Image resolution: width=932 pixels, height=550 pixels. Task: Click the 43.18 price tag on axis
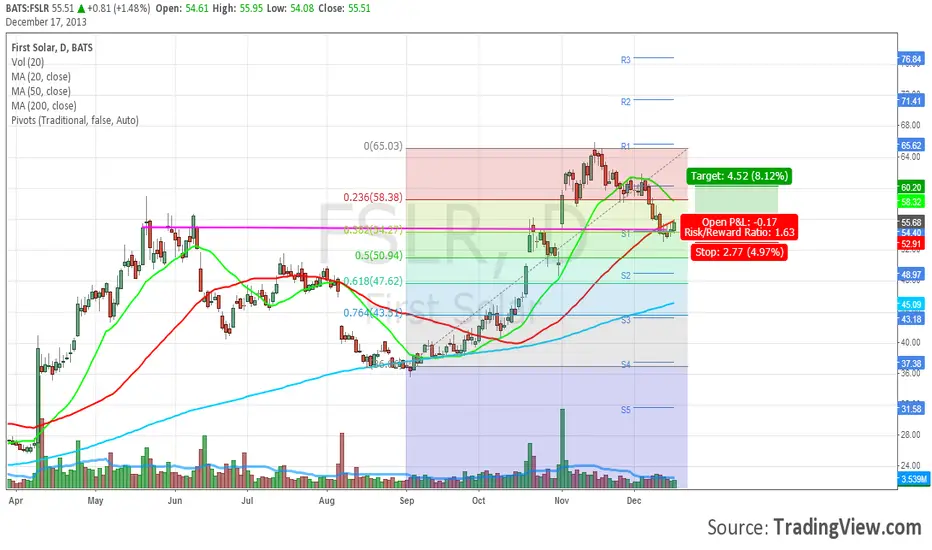(911, 319)
